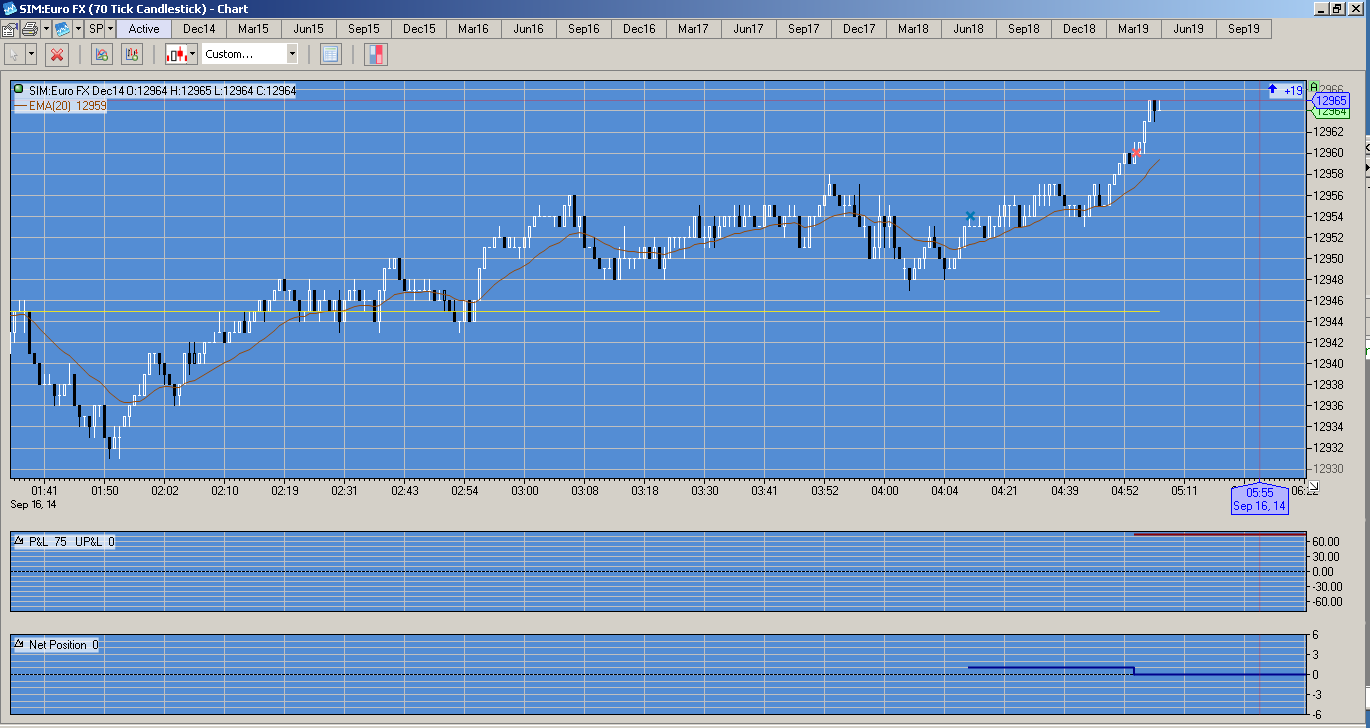Click the candlestick chart type icon

(177, 54)
